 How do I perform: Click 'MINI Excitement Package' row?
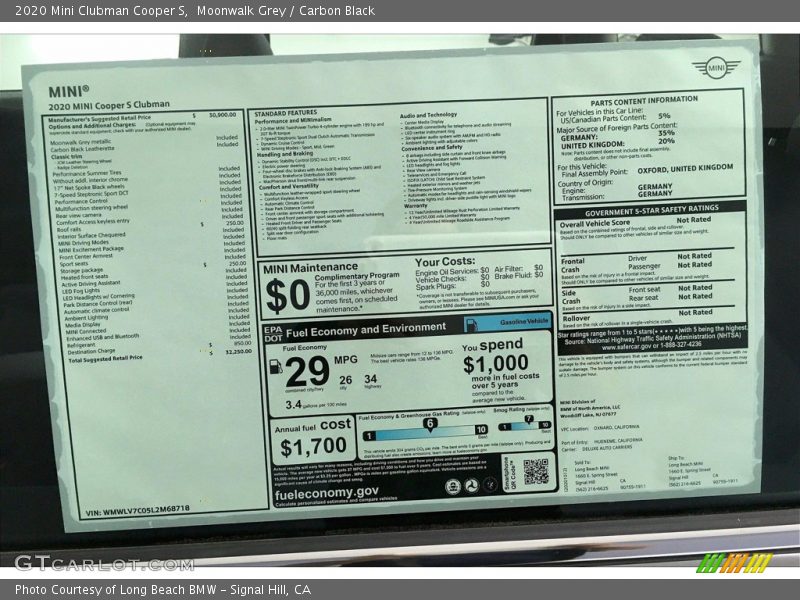[91, 249]
